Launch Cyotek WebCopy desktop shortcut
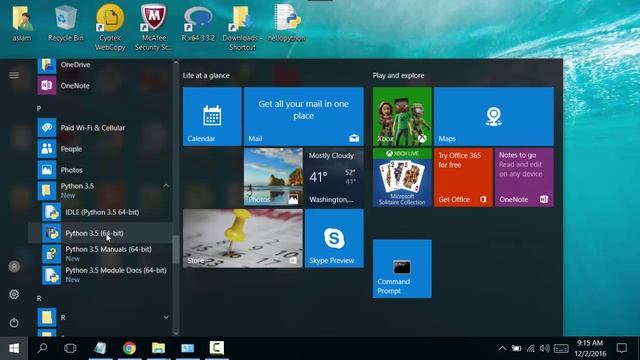The width and height of the screenshot is (640, 360). [110, 27]
